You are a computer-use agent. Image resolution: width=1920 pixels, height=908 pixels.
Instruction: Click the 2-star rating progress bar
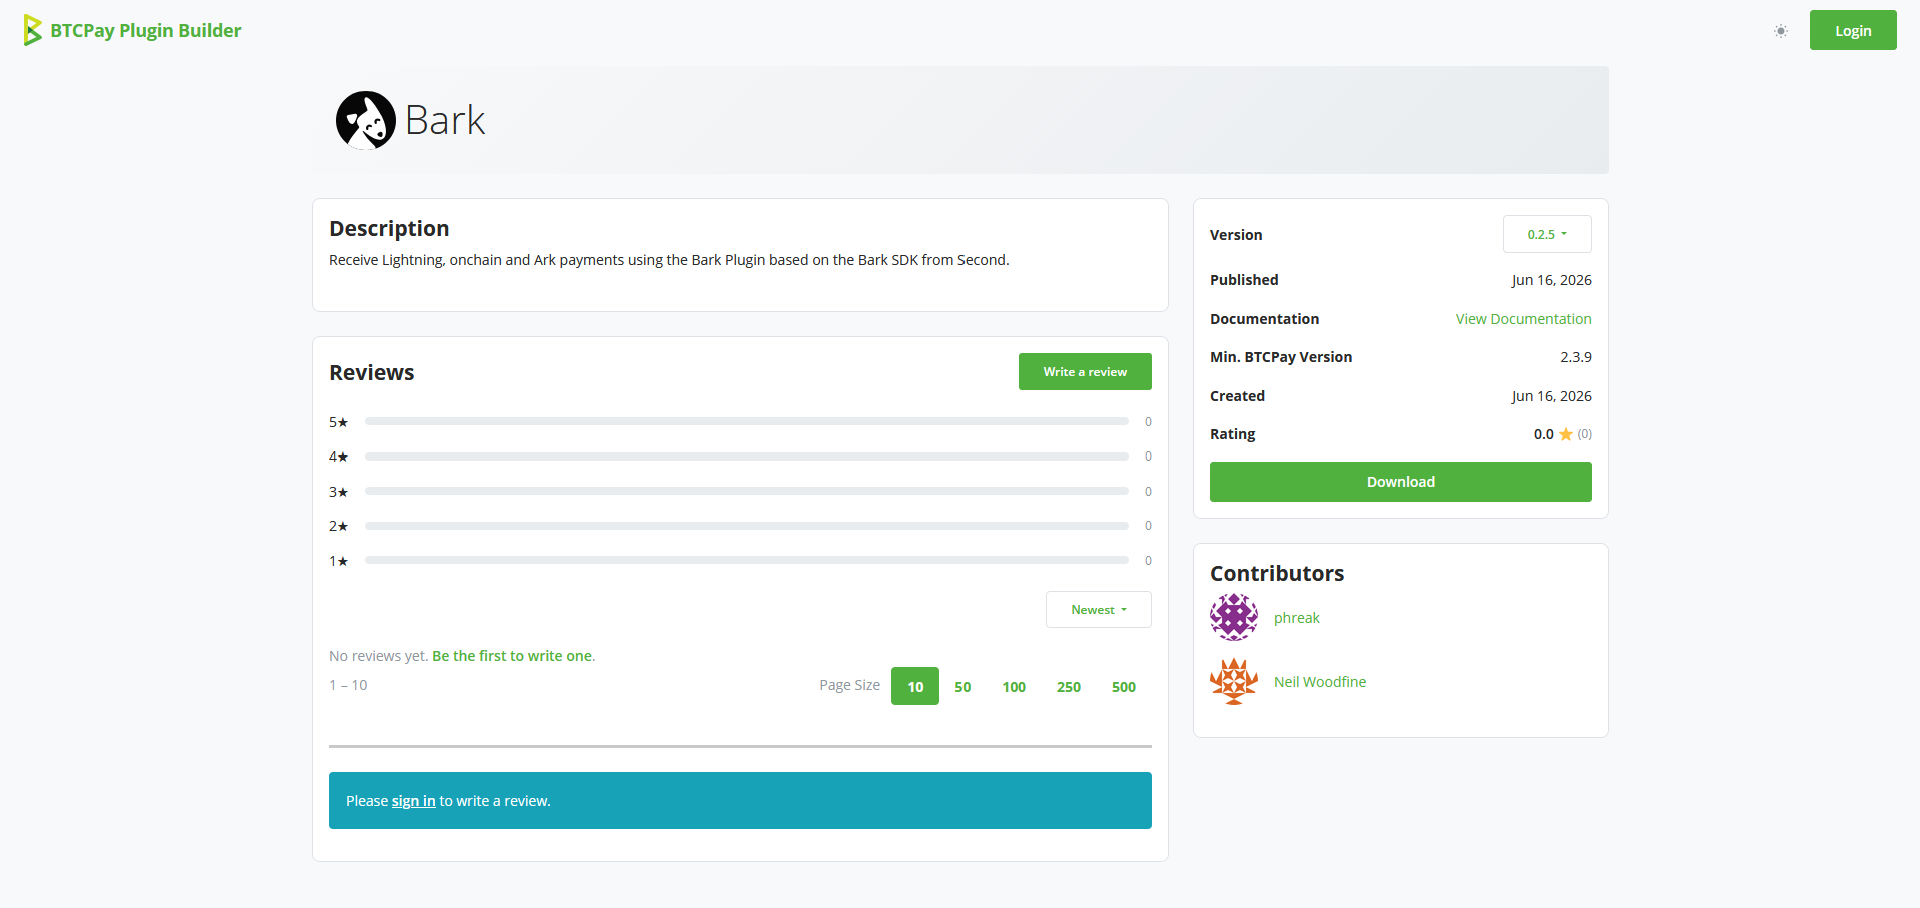[x=746, y=526]
